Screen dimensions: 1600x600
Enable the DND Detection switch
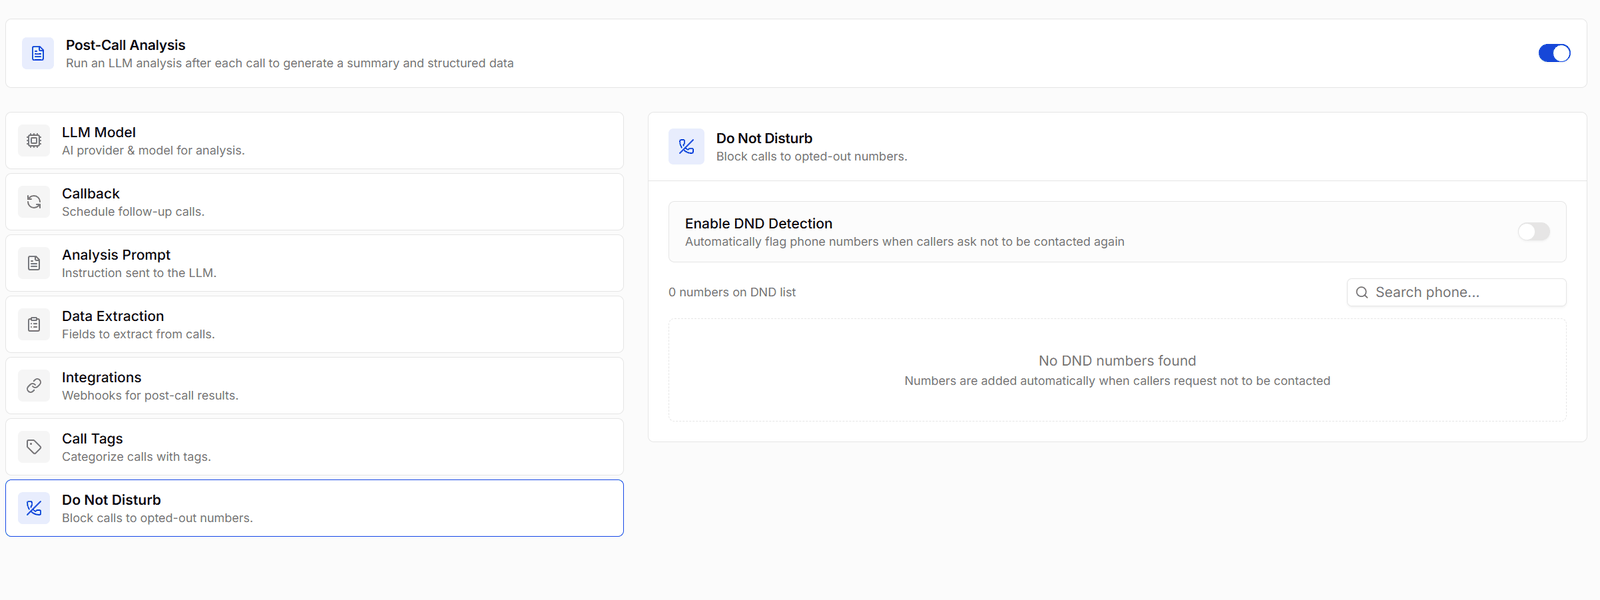click(x=1533, y=232)
